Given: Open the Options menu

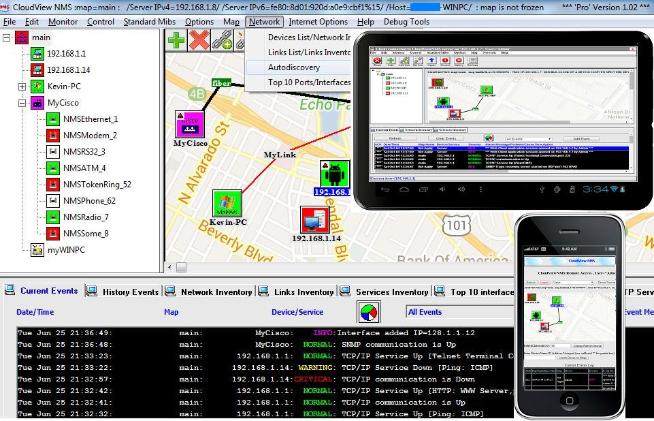Looking at the screenshot, I should [199, 22].
